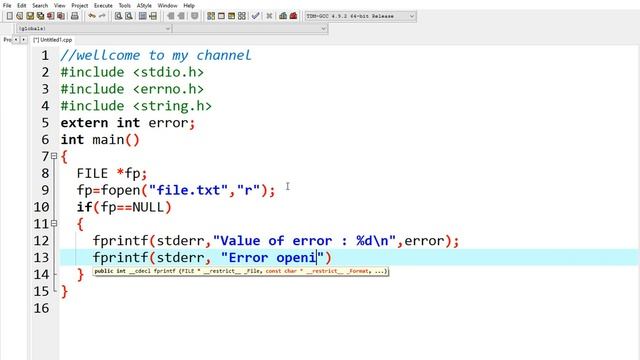Collapse the code fold at line 11

54,223
